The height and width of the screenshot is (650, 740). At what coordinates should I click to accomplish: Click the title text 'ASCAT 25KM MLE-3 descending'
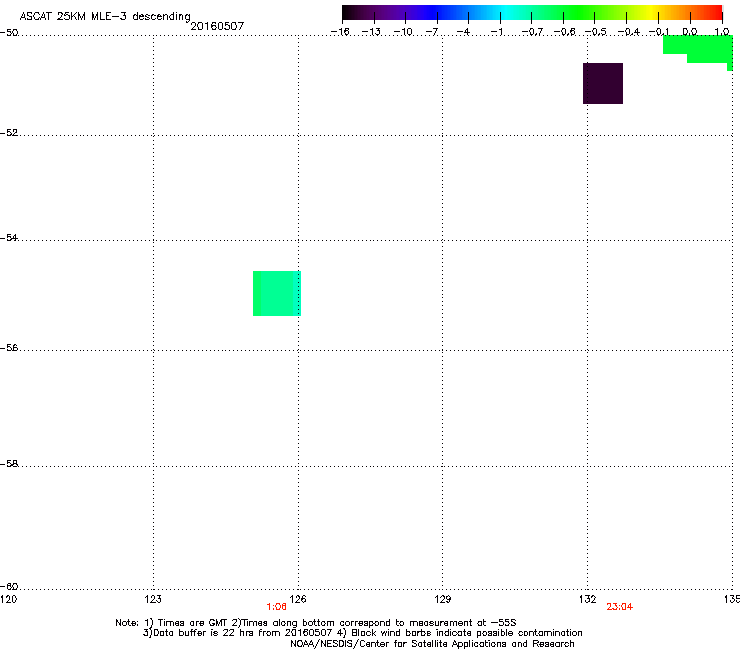tap(105, 16)
